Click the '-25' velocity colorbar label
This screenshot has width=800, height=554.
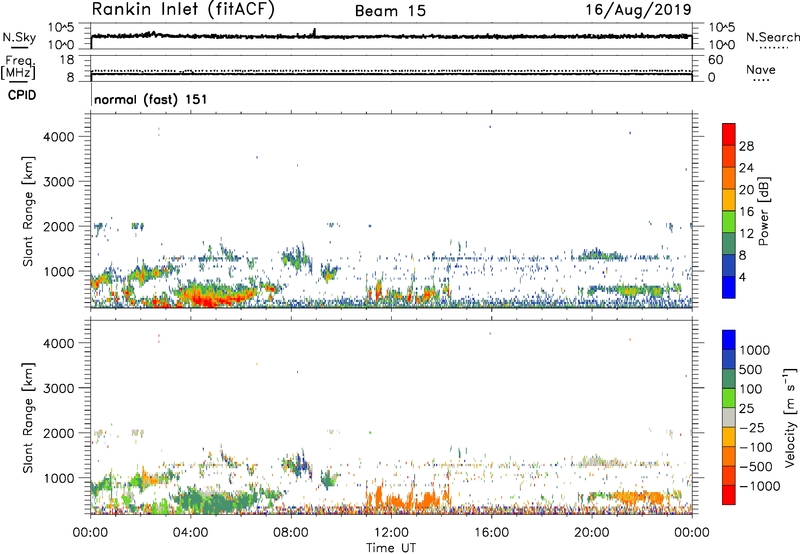point(751,427)
